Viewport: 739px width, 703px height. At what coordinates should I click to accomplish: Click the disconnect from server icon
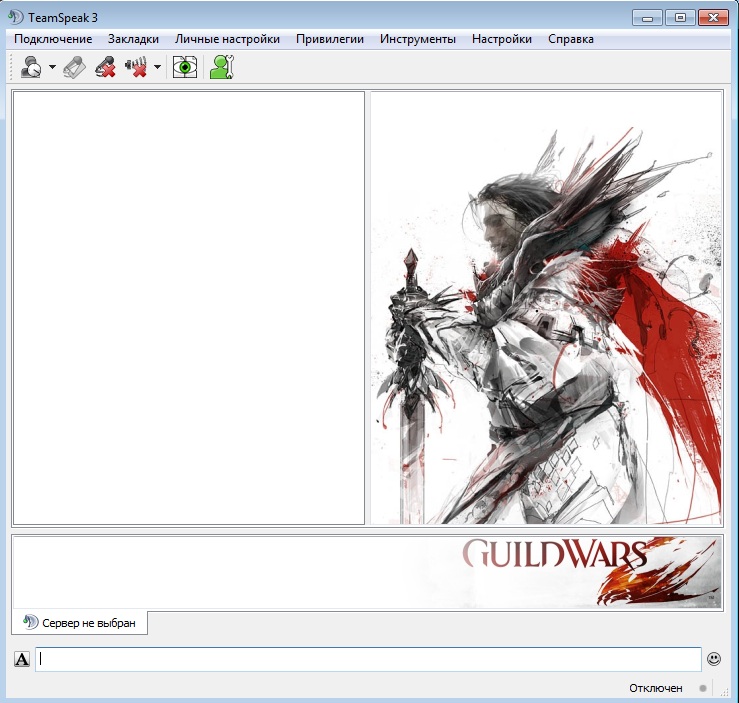(x=106, y=67)
